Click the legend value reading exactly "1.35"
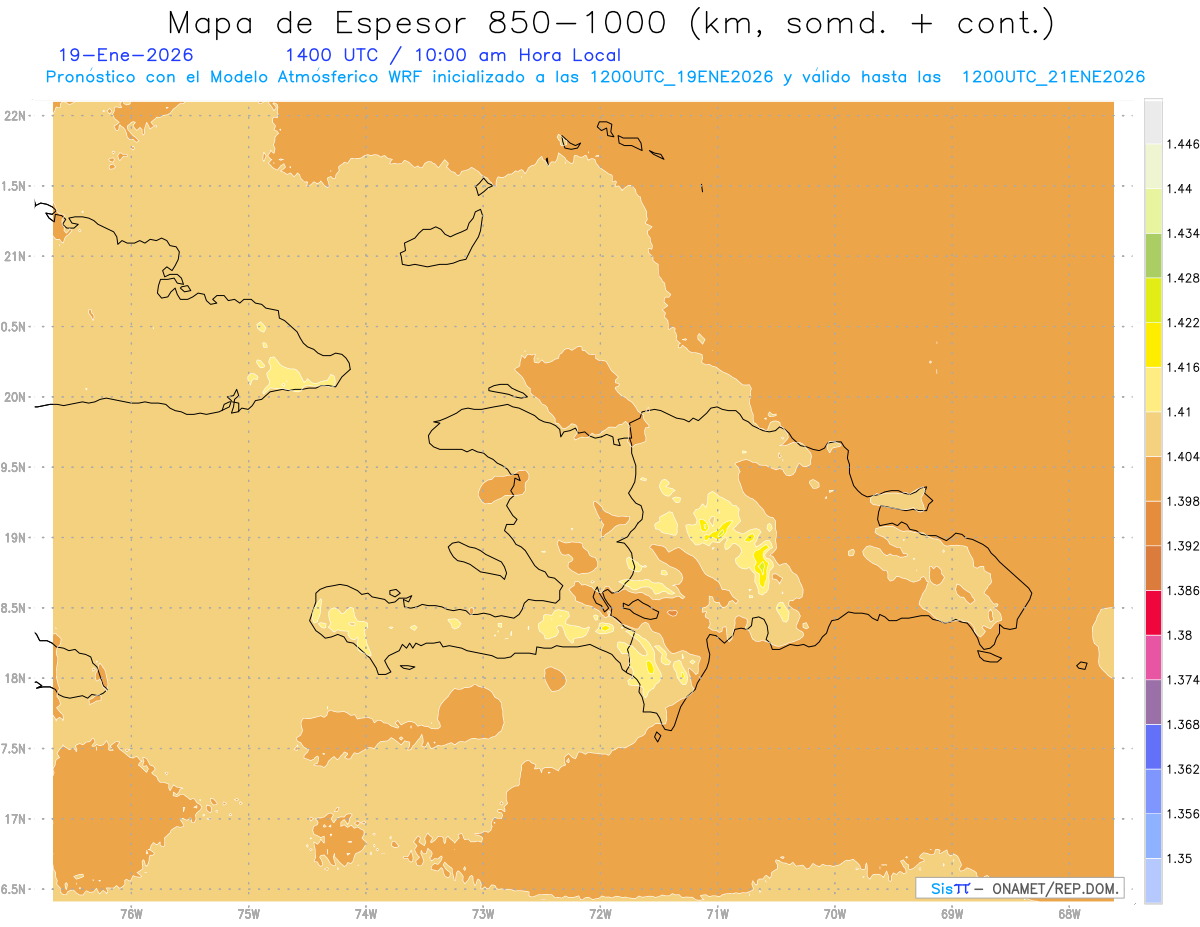Viewport: 1200px width, 927px height. point(1179,858)
